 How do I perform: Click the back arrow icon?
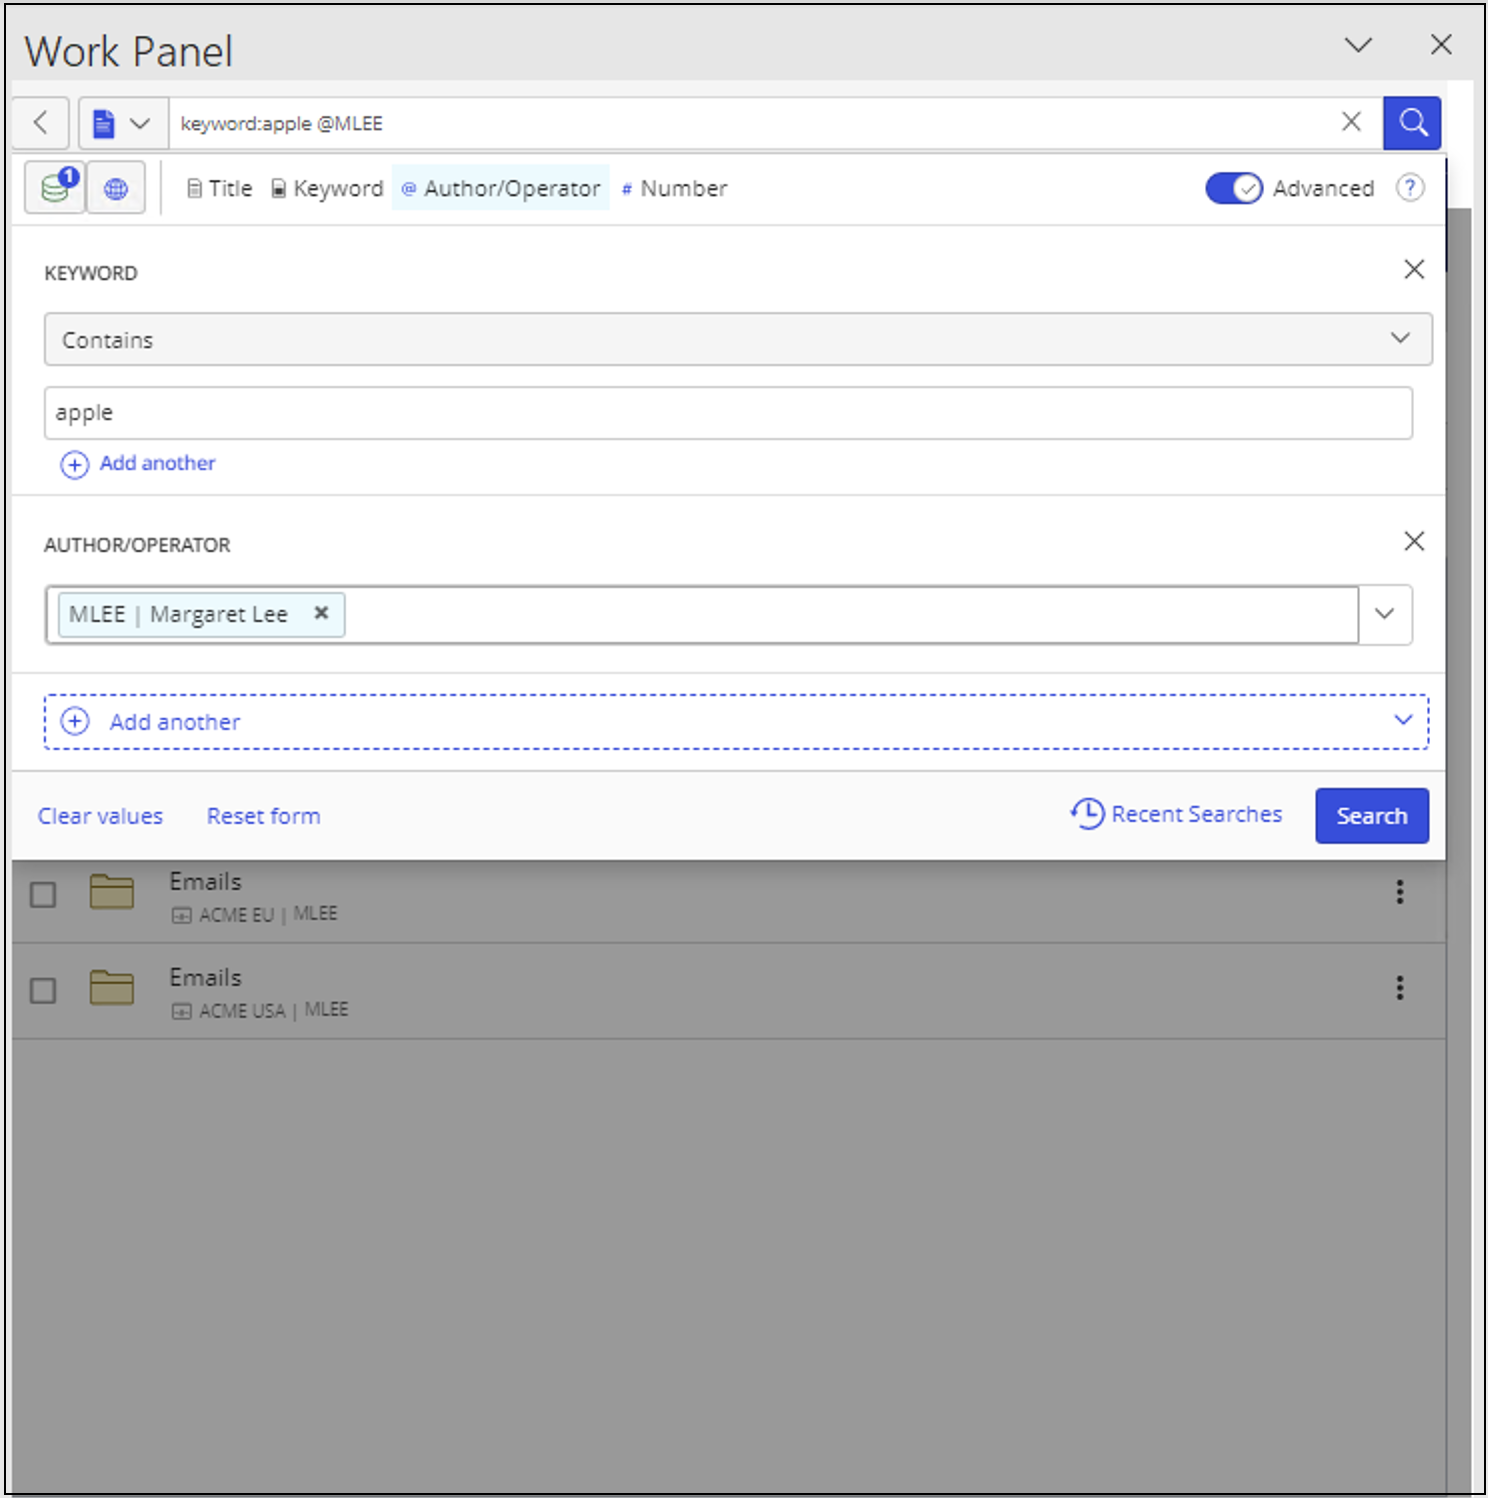click(x=41, y=123)
